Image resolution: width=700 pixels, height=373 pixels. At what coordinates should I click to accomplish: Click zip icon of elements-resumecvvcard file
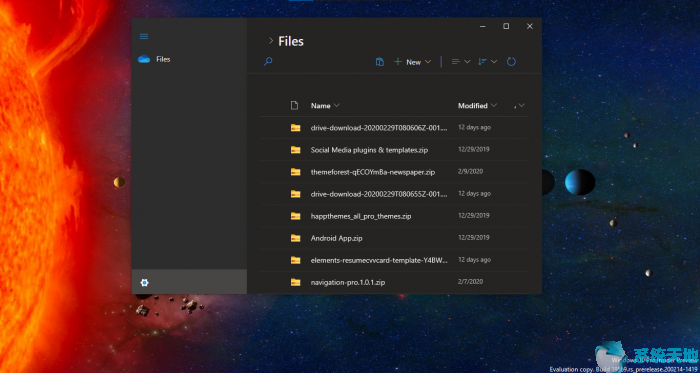pos(296,260)
